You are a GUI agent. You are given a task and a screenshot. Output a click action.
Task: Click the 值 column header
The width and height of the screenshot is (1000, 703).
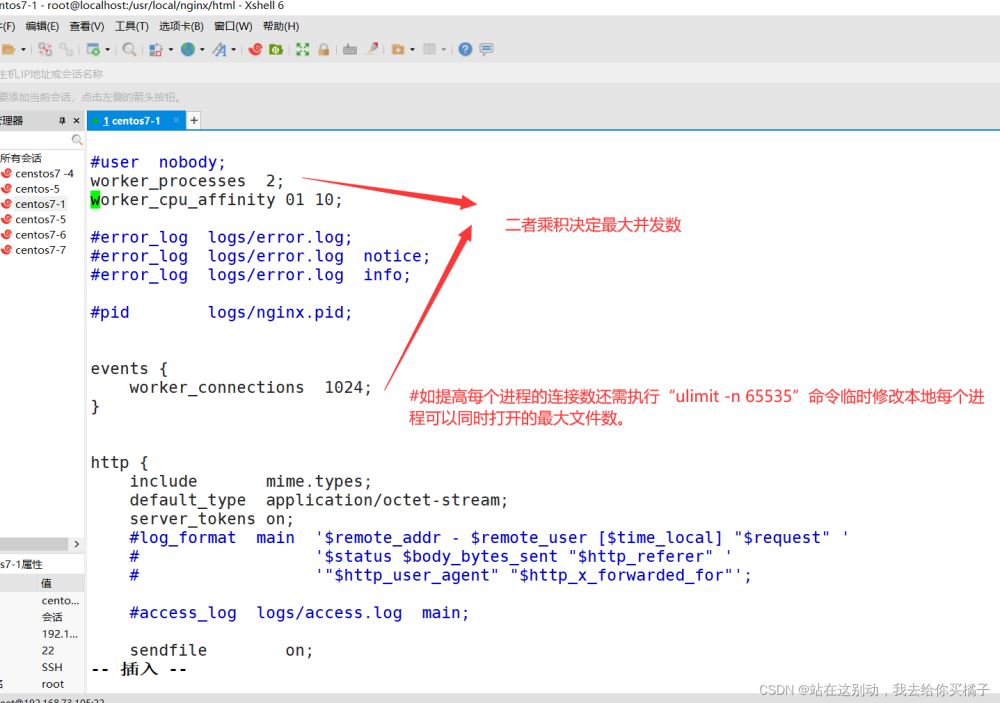tap(47, 583)
